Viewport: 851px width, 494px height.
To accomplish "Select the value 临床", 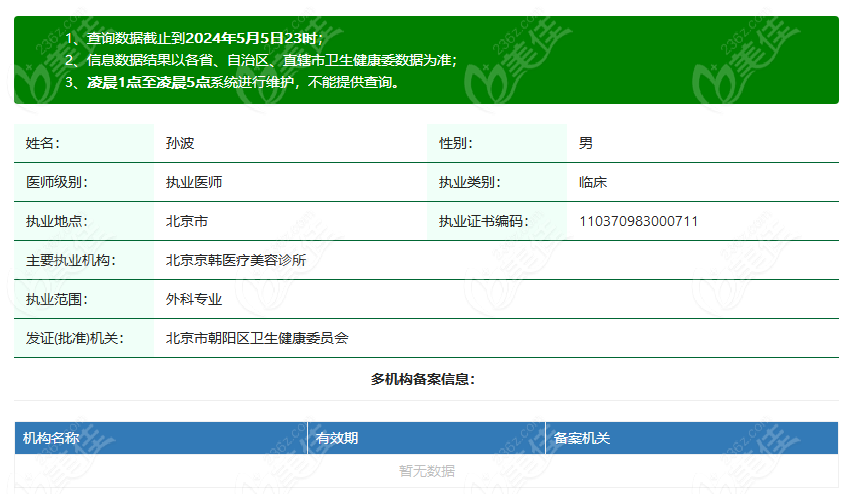I will coord(593,182).
